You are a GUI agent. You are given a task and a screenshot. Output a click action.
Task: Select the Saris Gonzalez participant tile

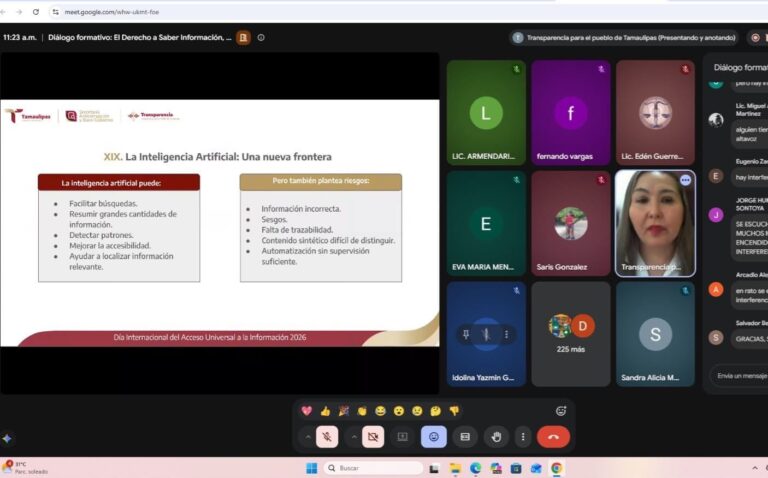571,223
